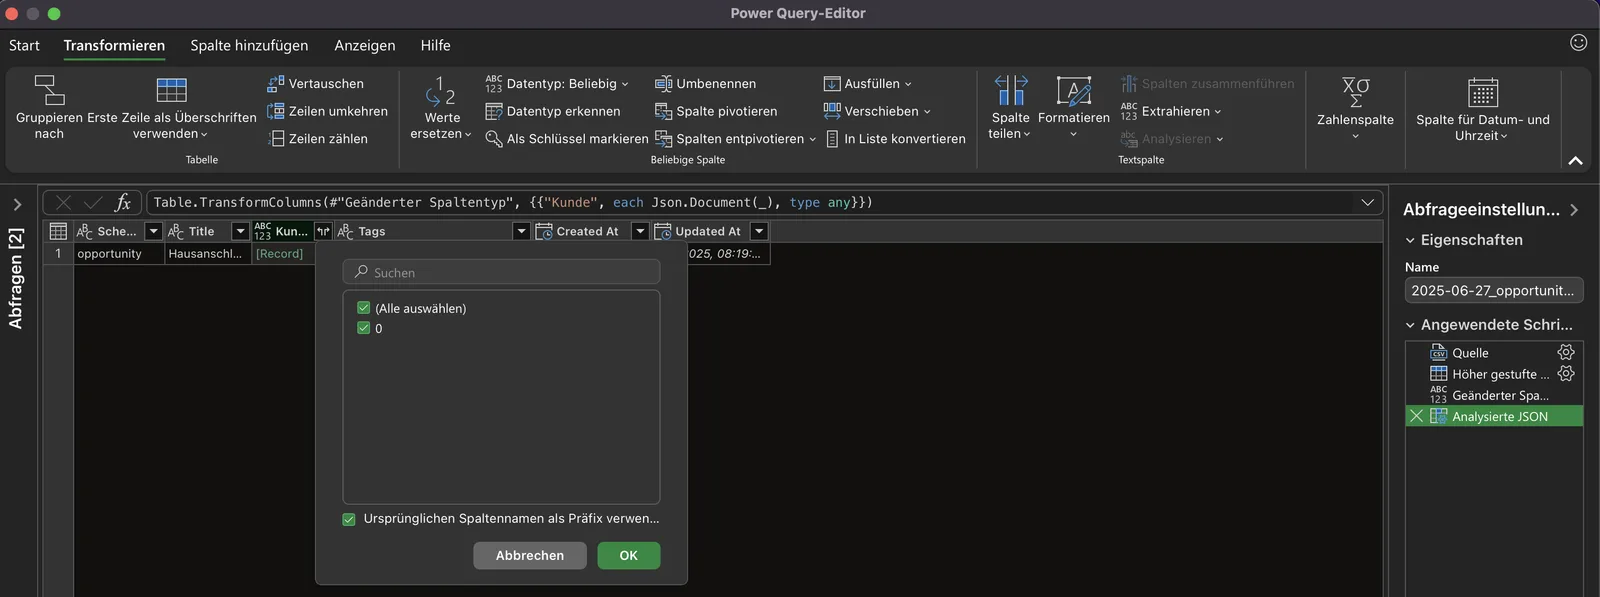This screenshot has height=597, width=1600.
Task: Switch to the Transformieren tab
Action: (114, 45)
